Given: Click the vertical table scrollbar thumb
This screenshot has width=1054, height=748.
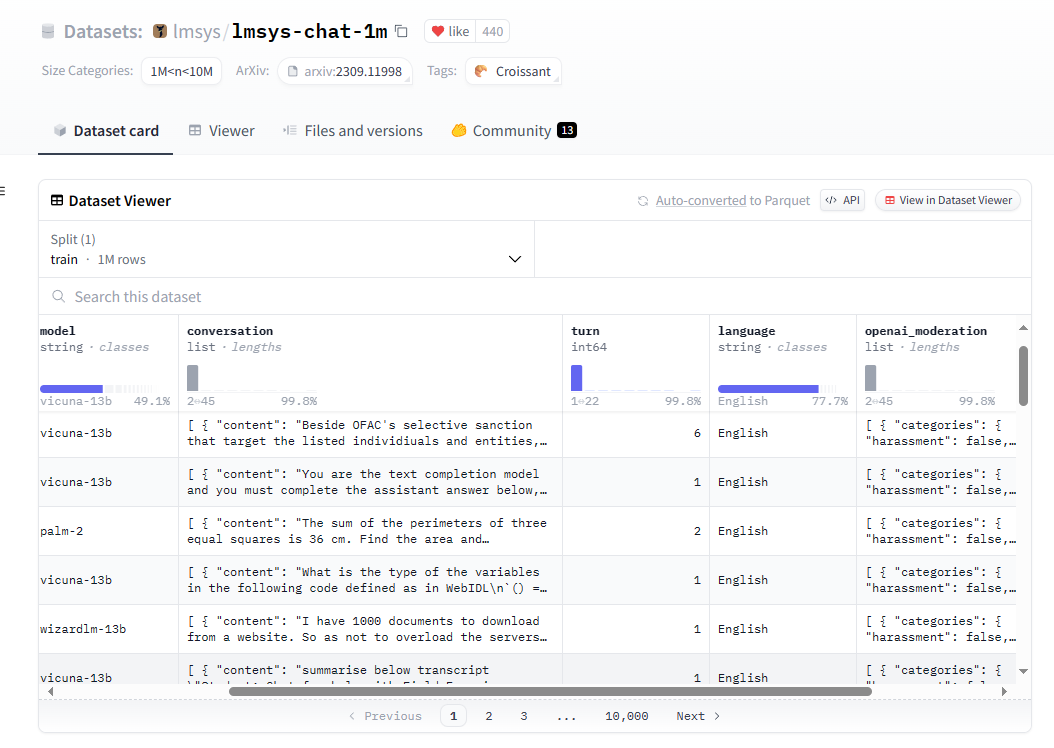Looking at the screenshot, I should click(1023, 376).
